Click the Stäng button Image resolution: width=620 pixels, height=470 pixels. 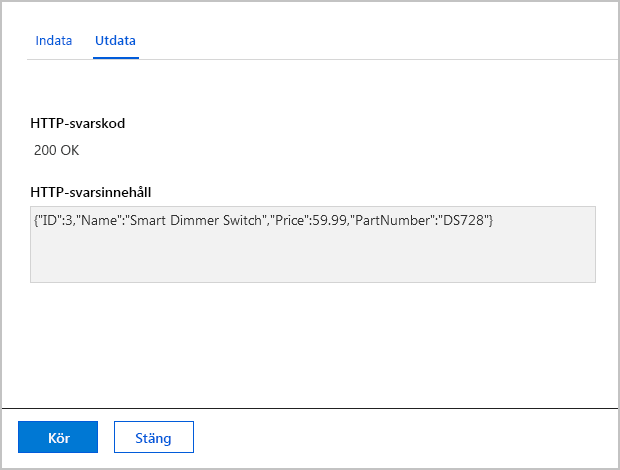tap(153, 437)
